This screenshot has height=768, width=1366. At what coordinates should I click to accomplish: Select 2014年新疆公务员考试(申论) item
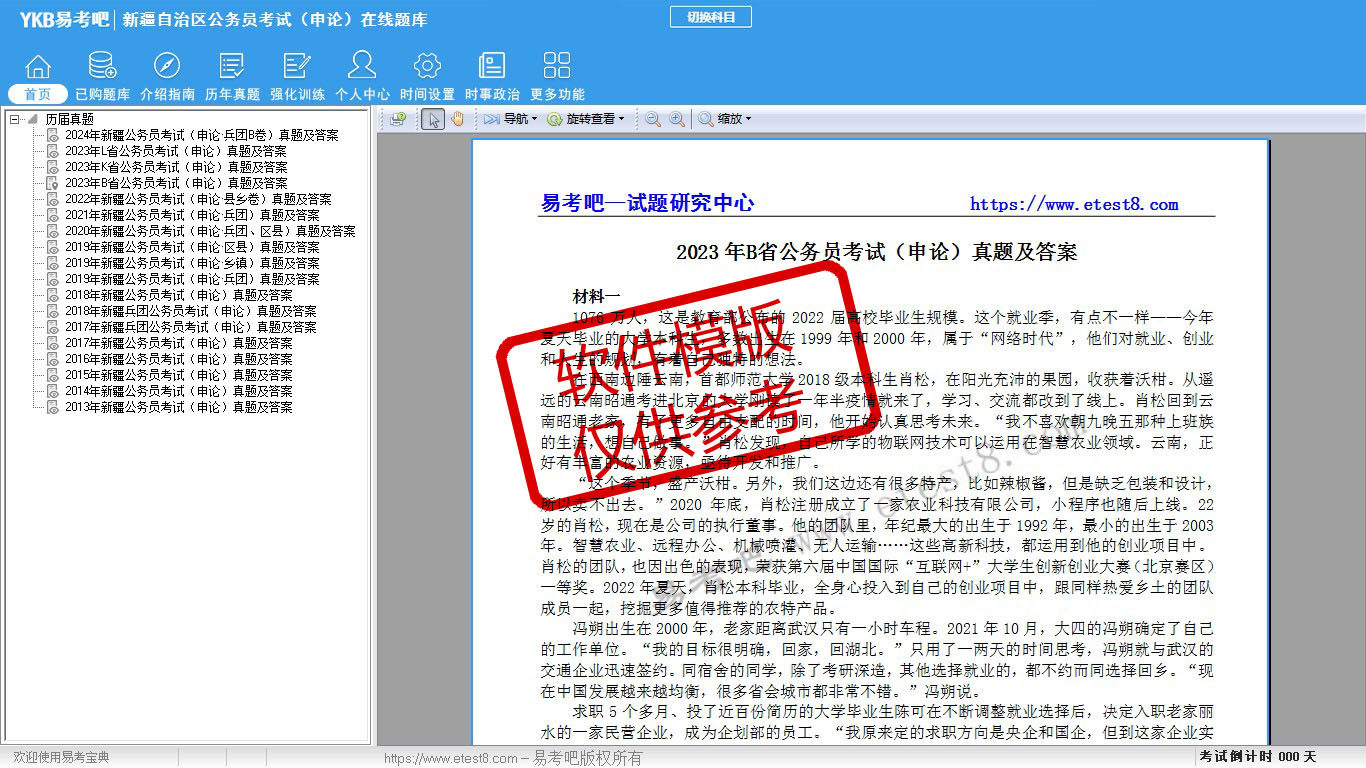178,391
